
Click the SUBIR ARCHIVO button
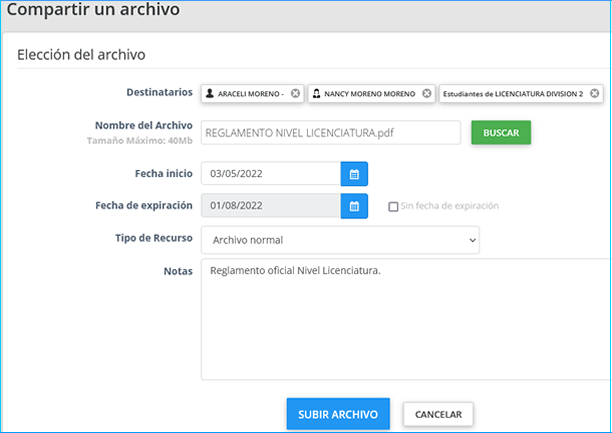[336, 413]
